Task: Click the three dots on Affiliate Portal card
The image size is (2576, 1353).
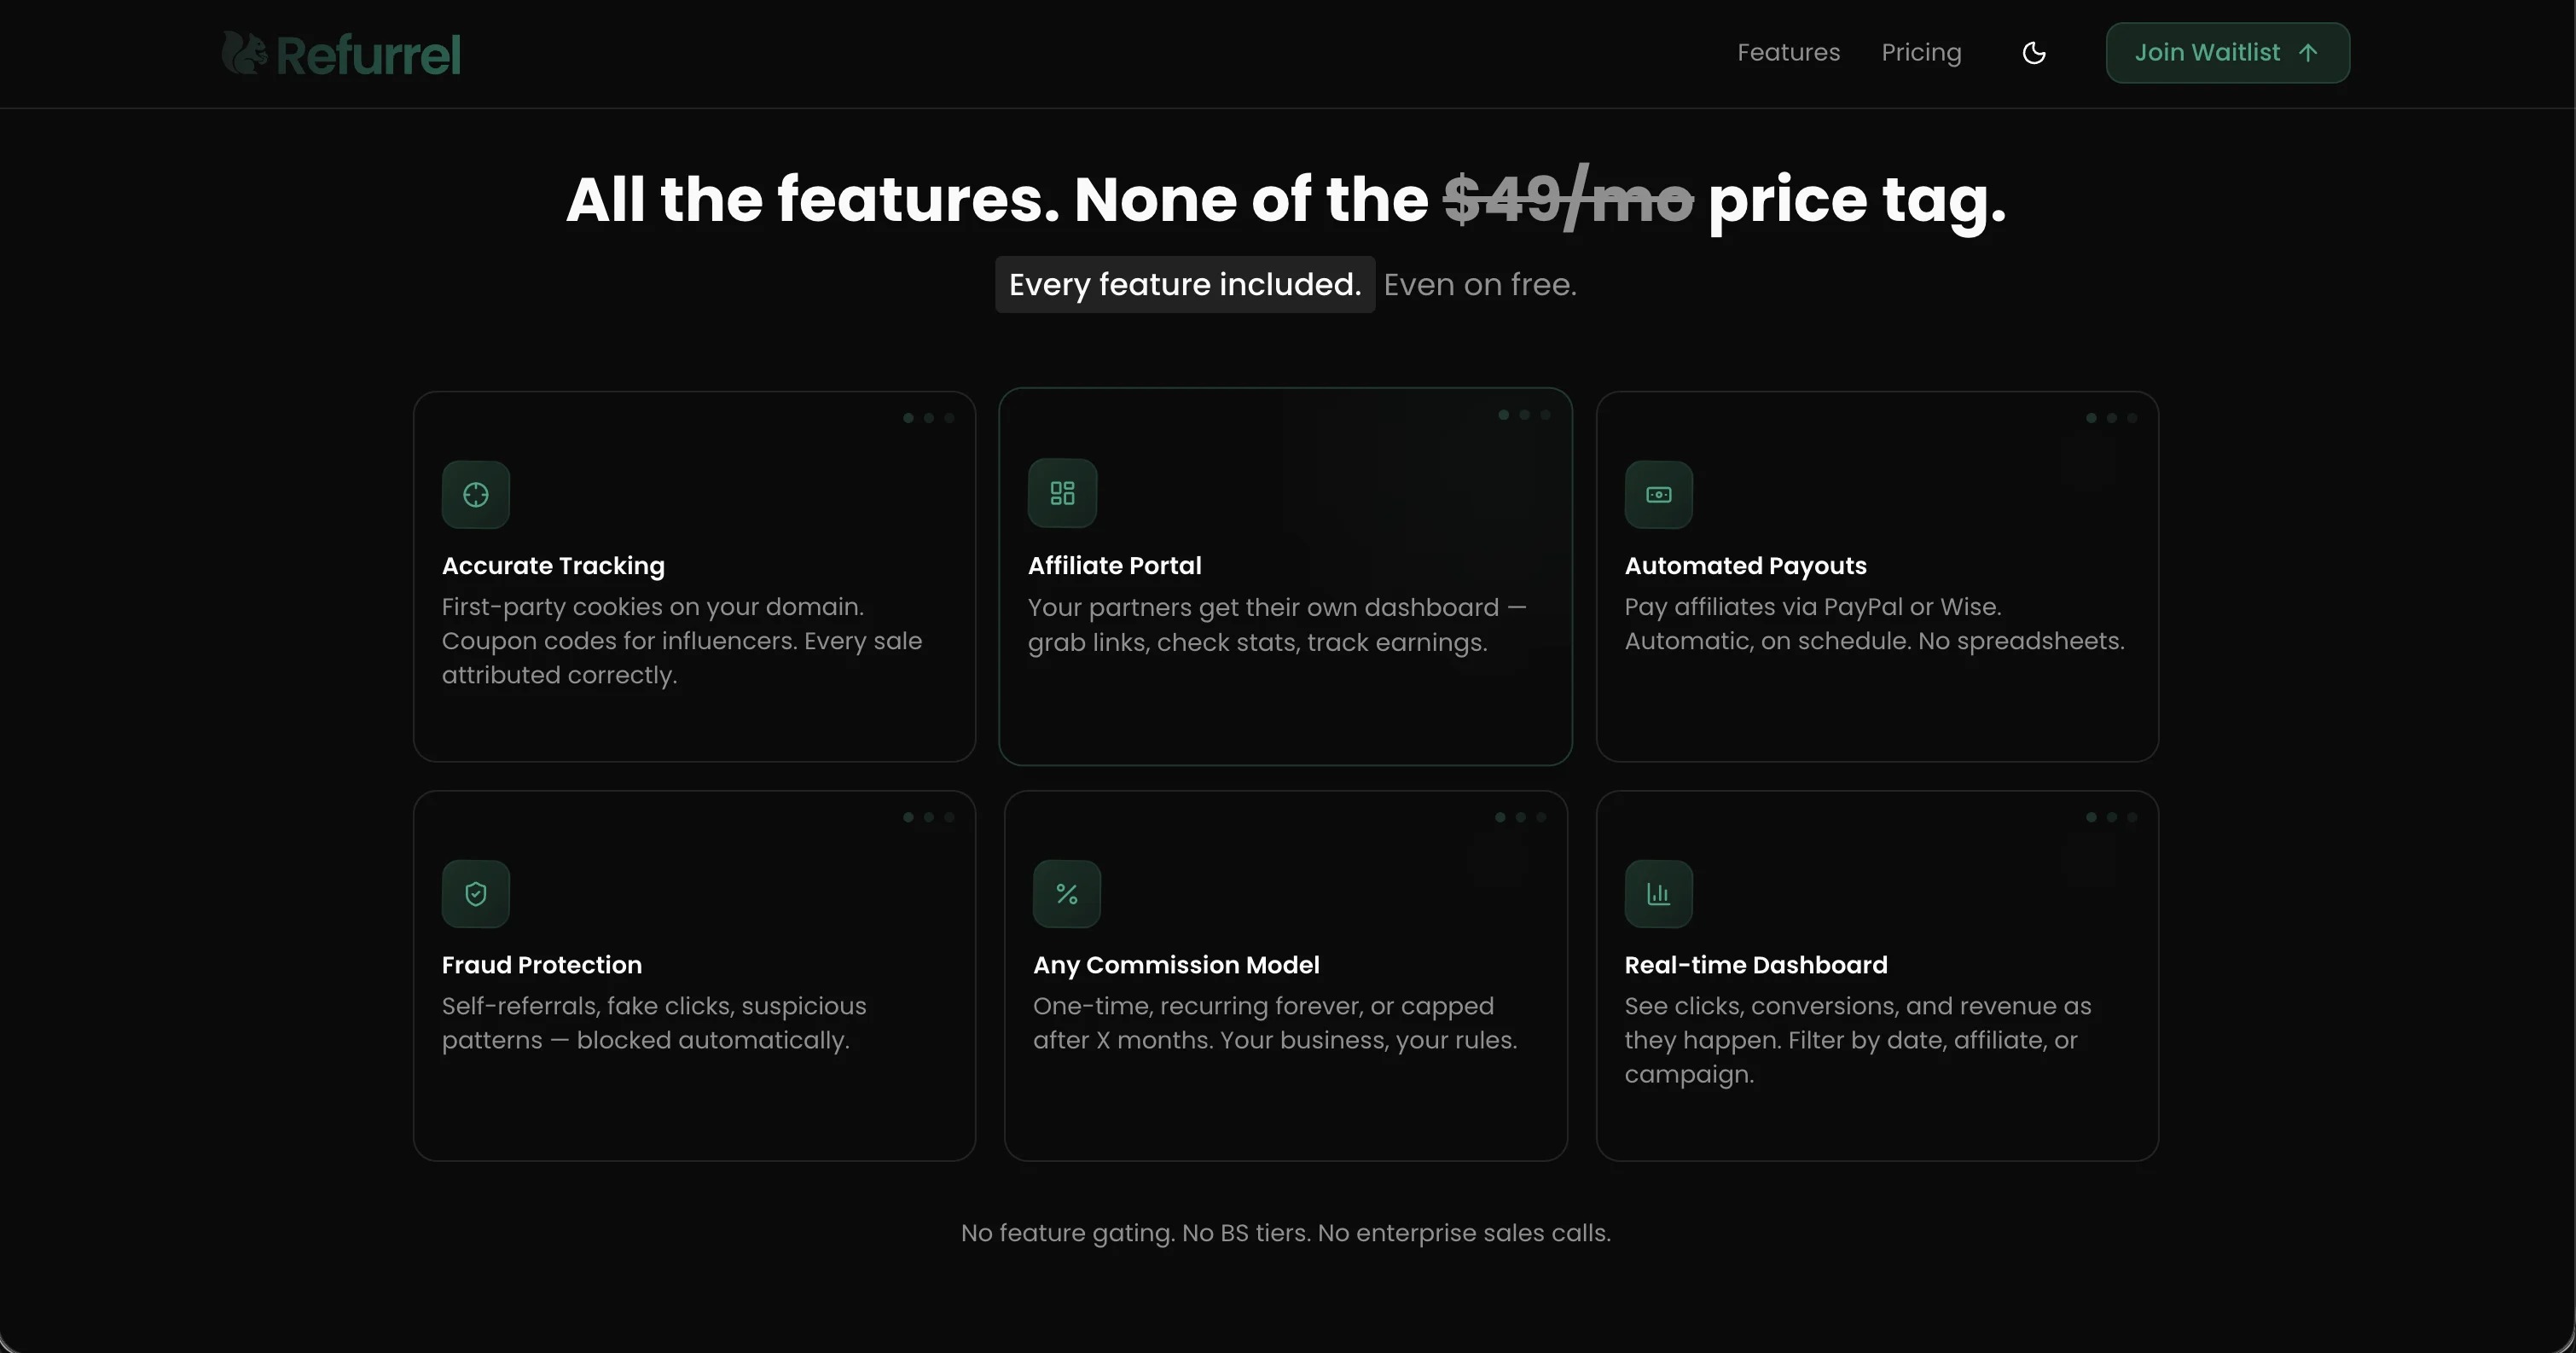Action: click(1524, 415)
